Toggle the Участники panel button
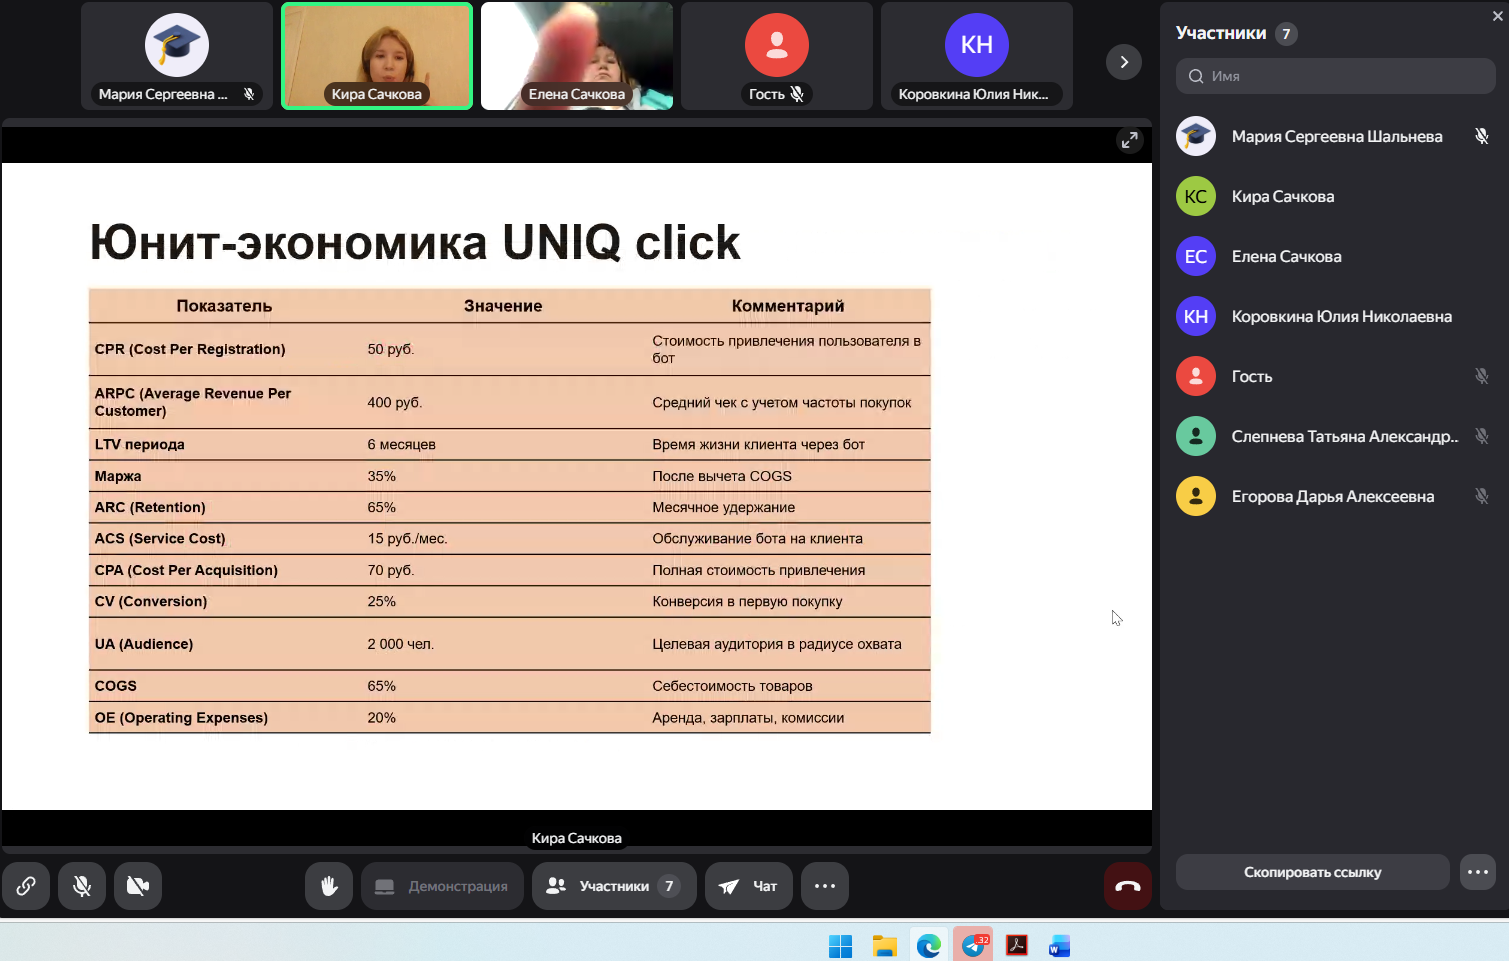Screen dimensions: 1509x961 614,886
